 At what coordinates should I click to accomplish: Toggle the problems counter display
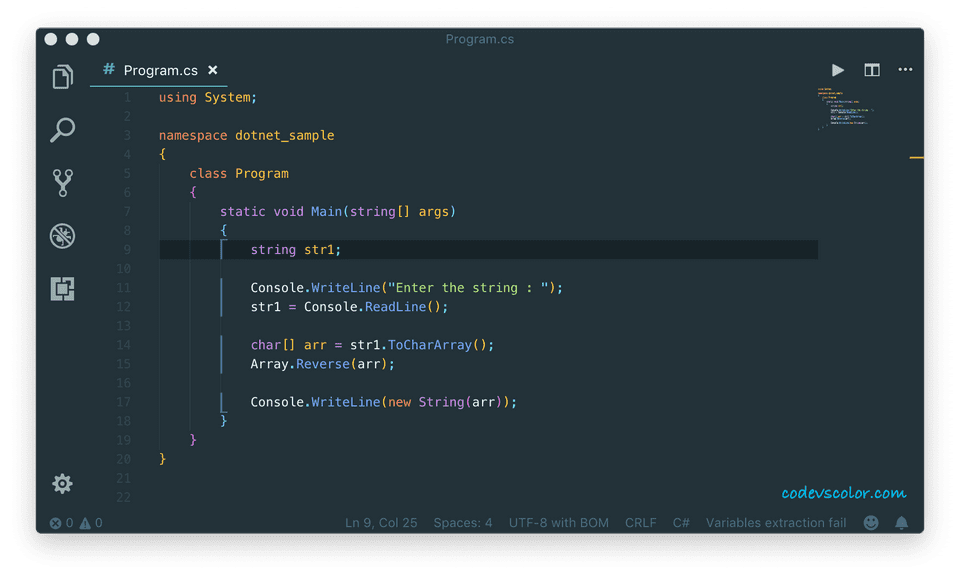pyautogui.click(x=77, y=522)
